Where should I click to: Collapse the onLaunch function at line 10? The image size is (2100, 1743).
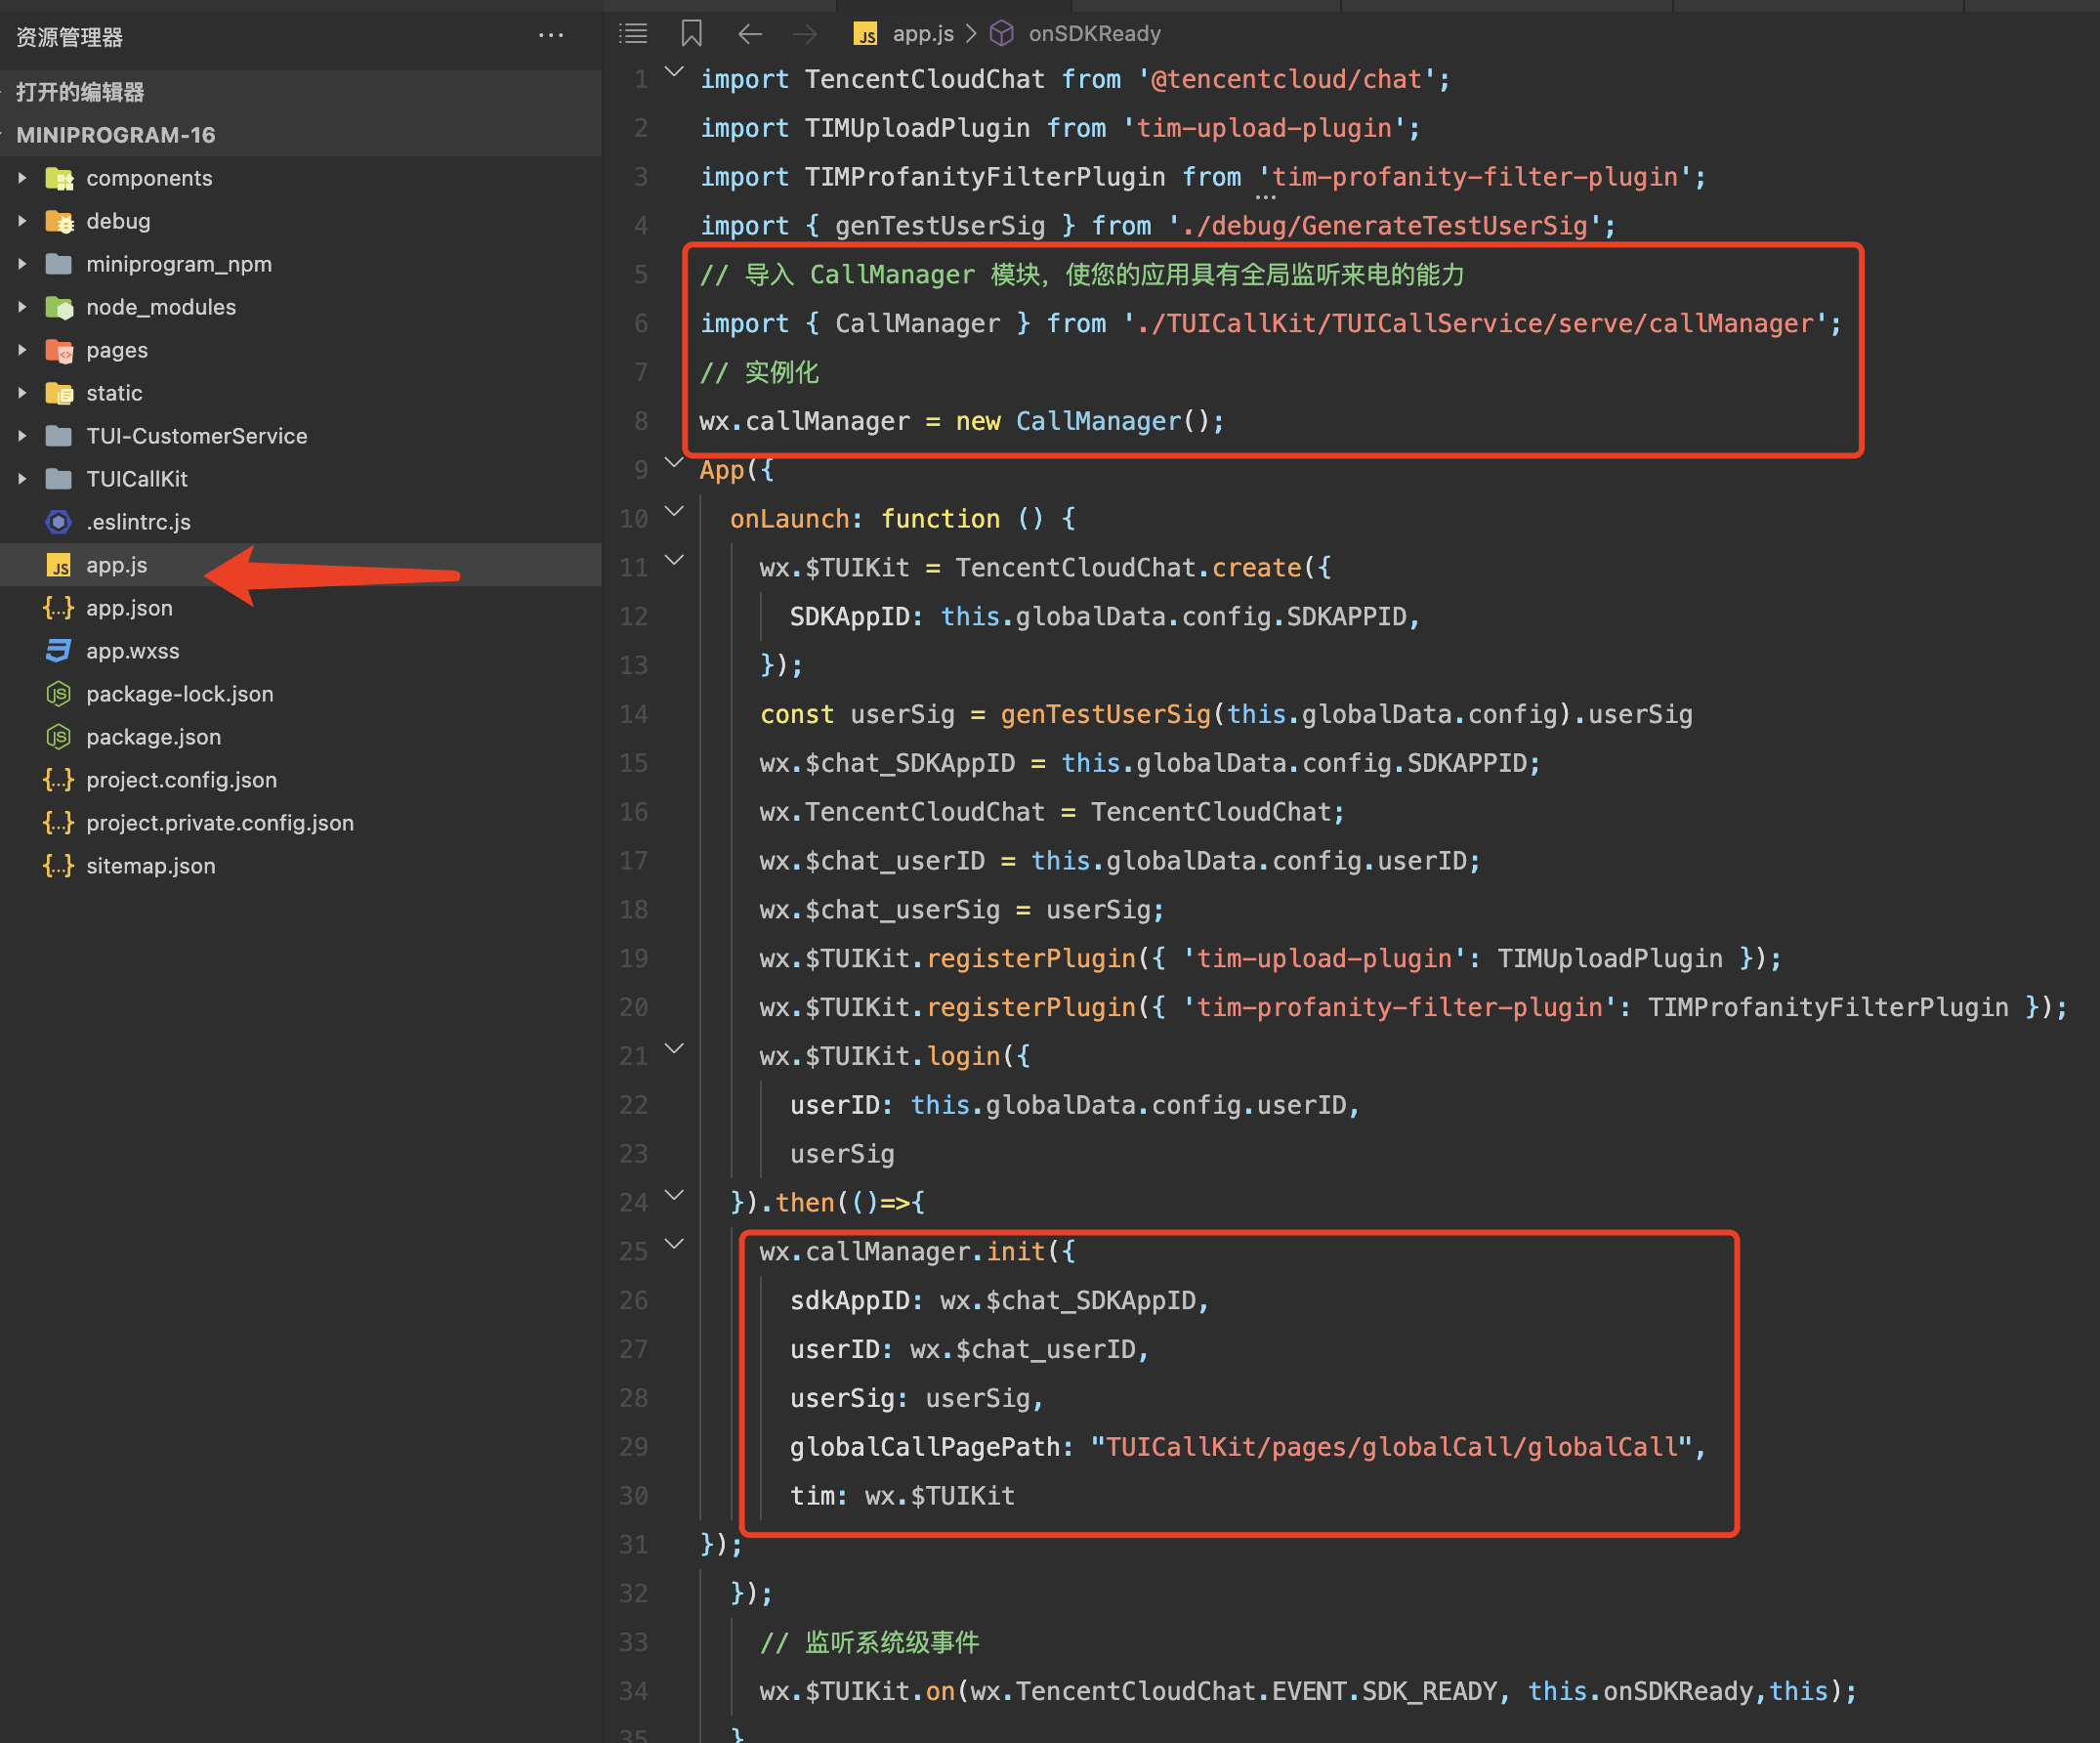pos(675,512)
